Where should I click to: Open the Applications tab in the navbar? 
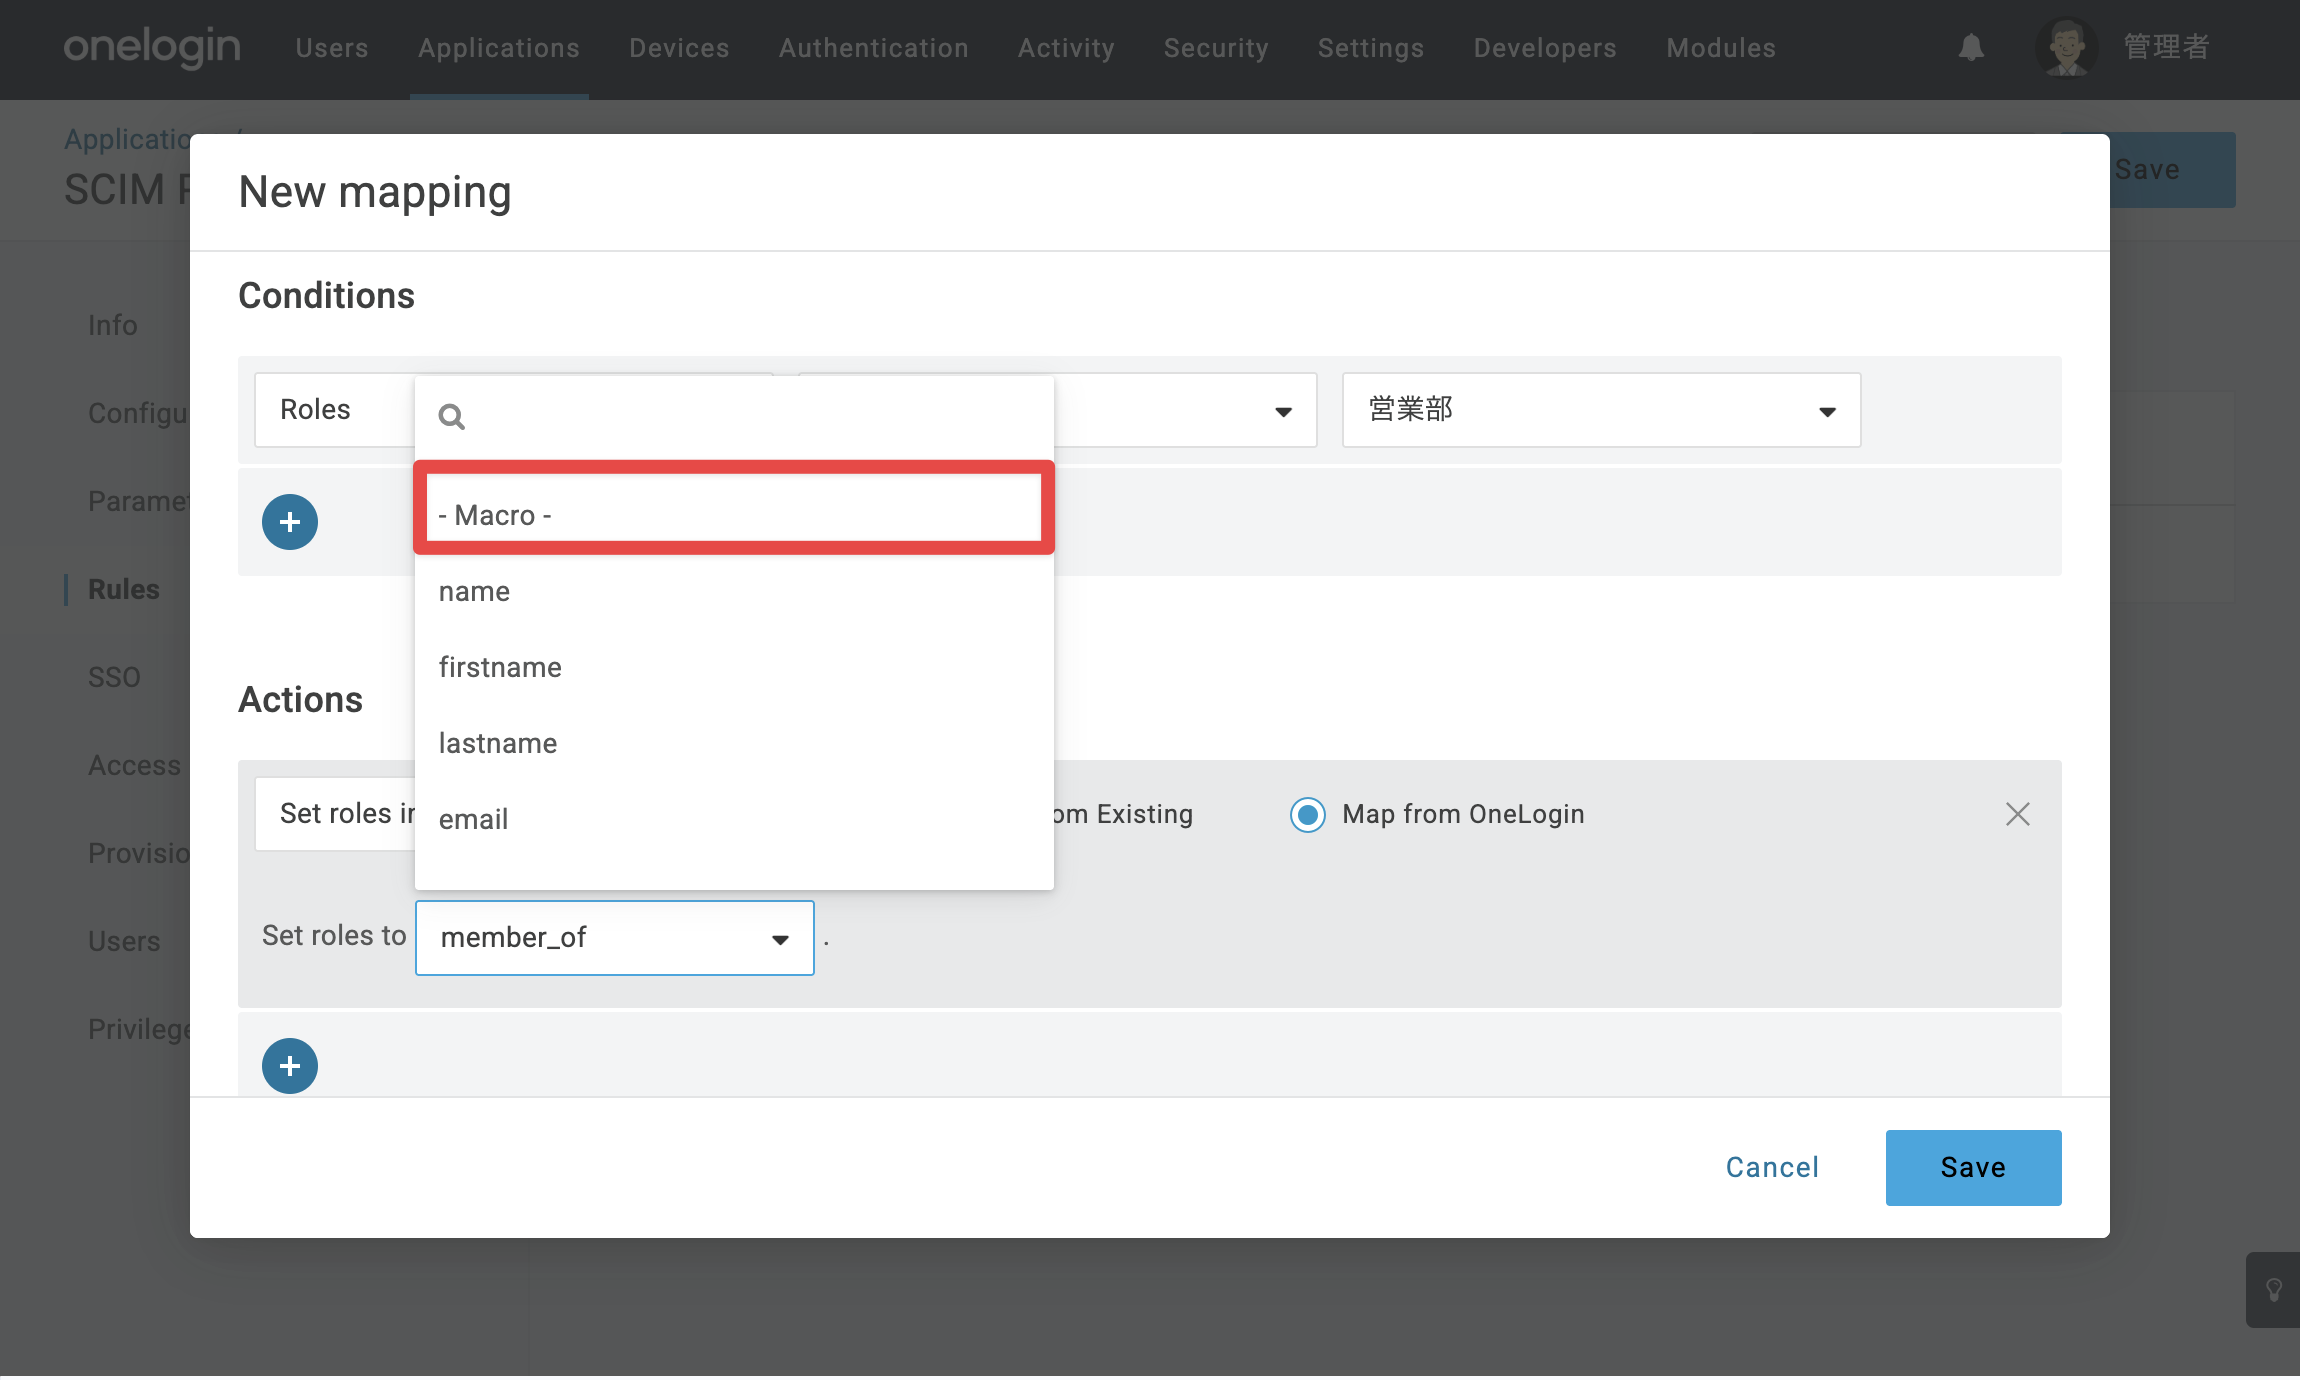tap(499, 48)
